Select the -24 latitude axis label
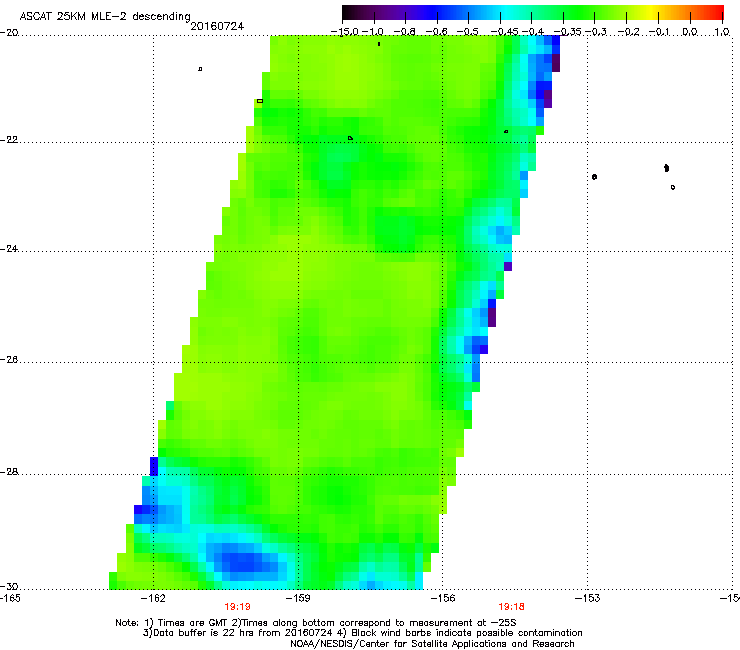This screenshot has height=650, width=740. pos(9,249)
